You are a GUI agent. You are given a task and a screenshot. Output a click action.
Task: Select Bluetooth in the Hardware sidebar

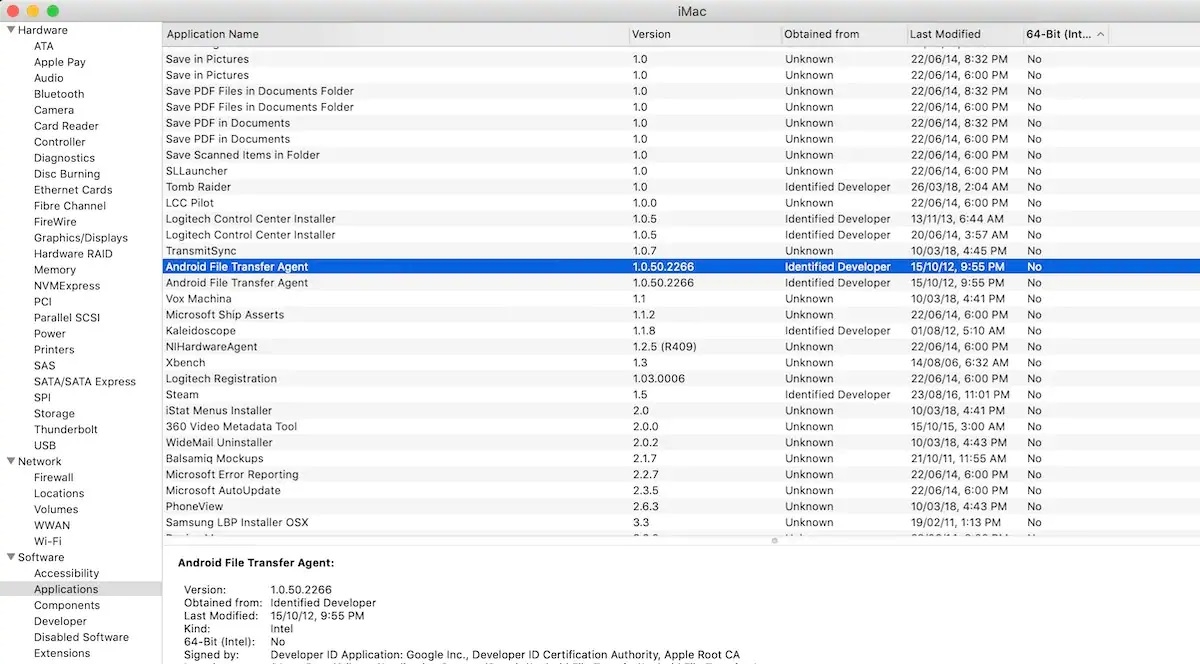[59, 94]
